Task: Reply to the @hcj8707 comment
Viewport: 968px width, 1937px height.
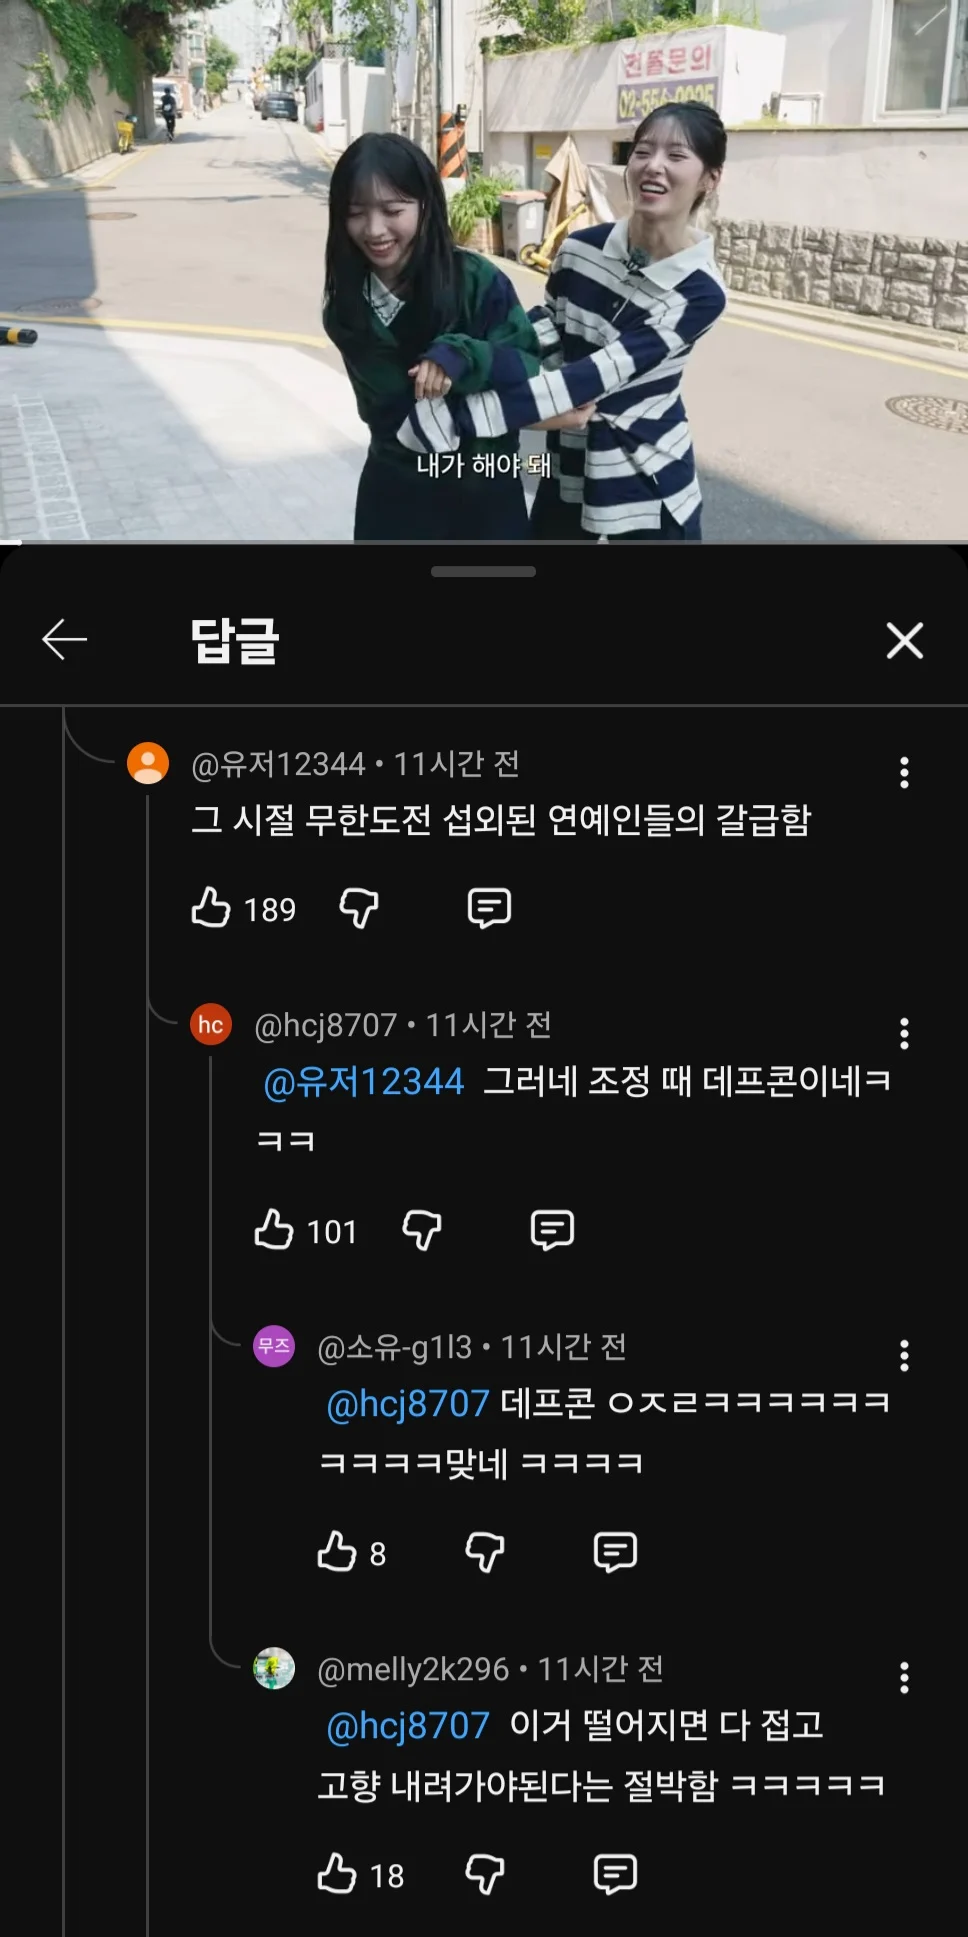Action: click(552, 1230)
